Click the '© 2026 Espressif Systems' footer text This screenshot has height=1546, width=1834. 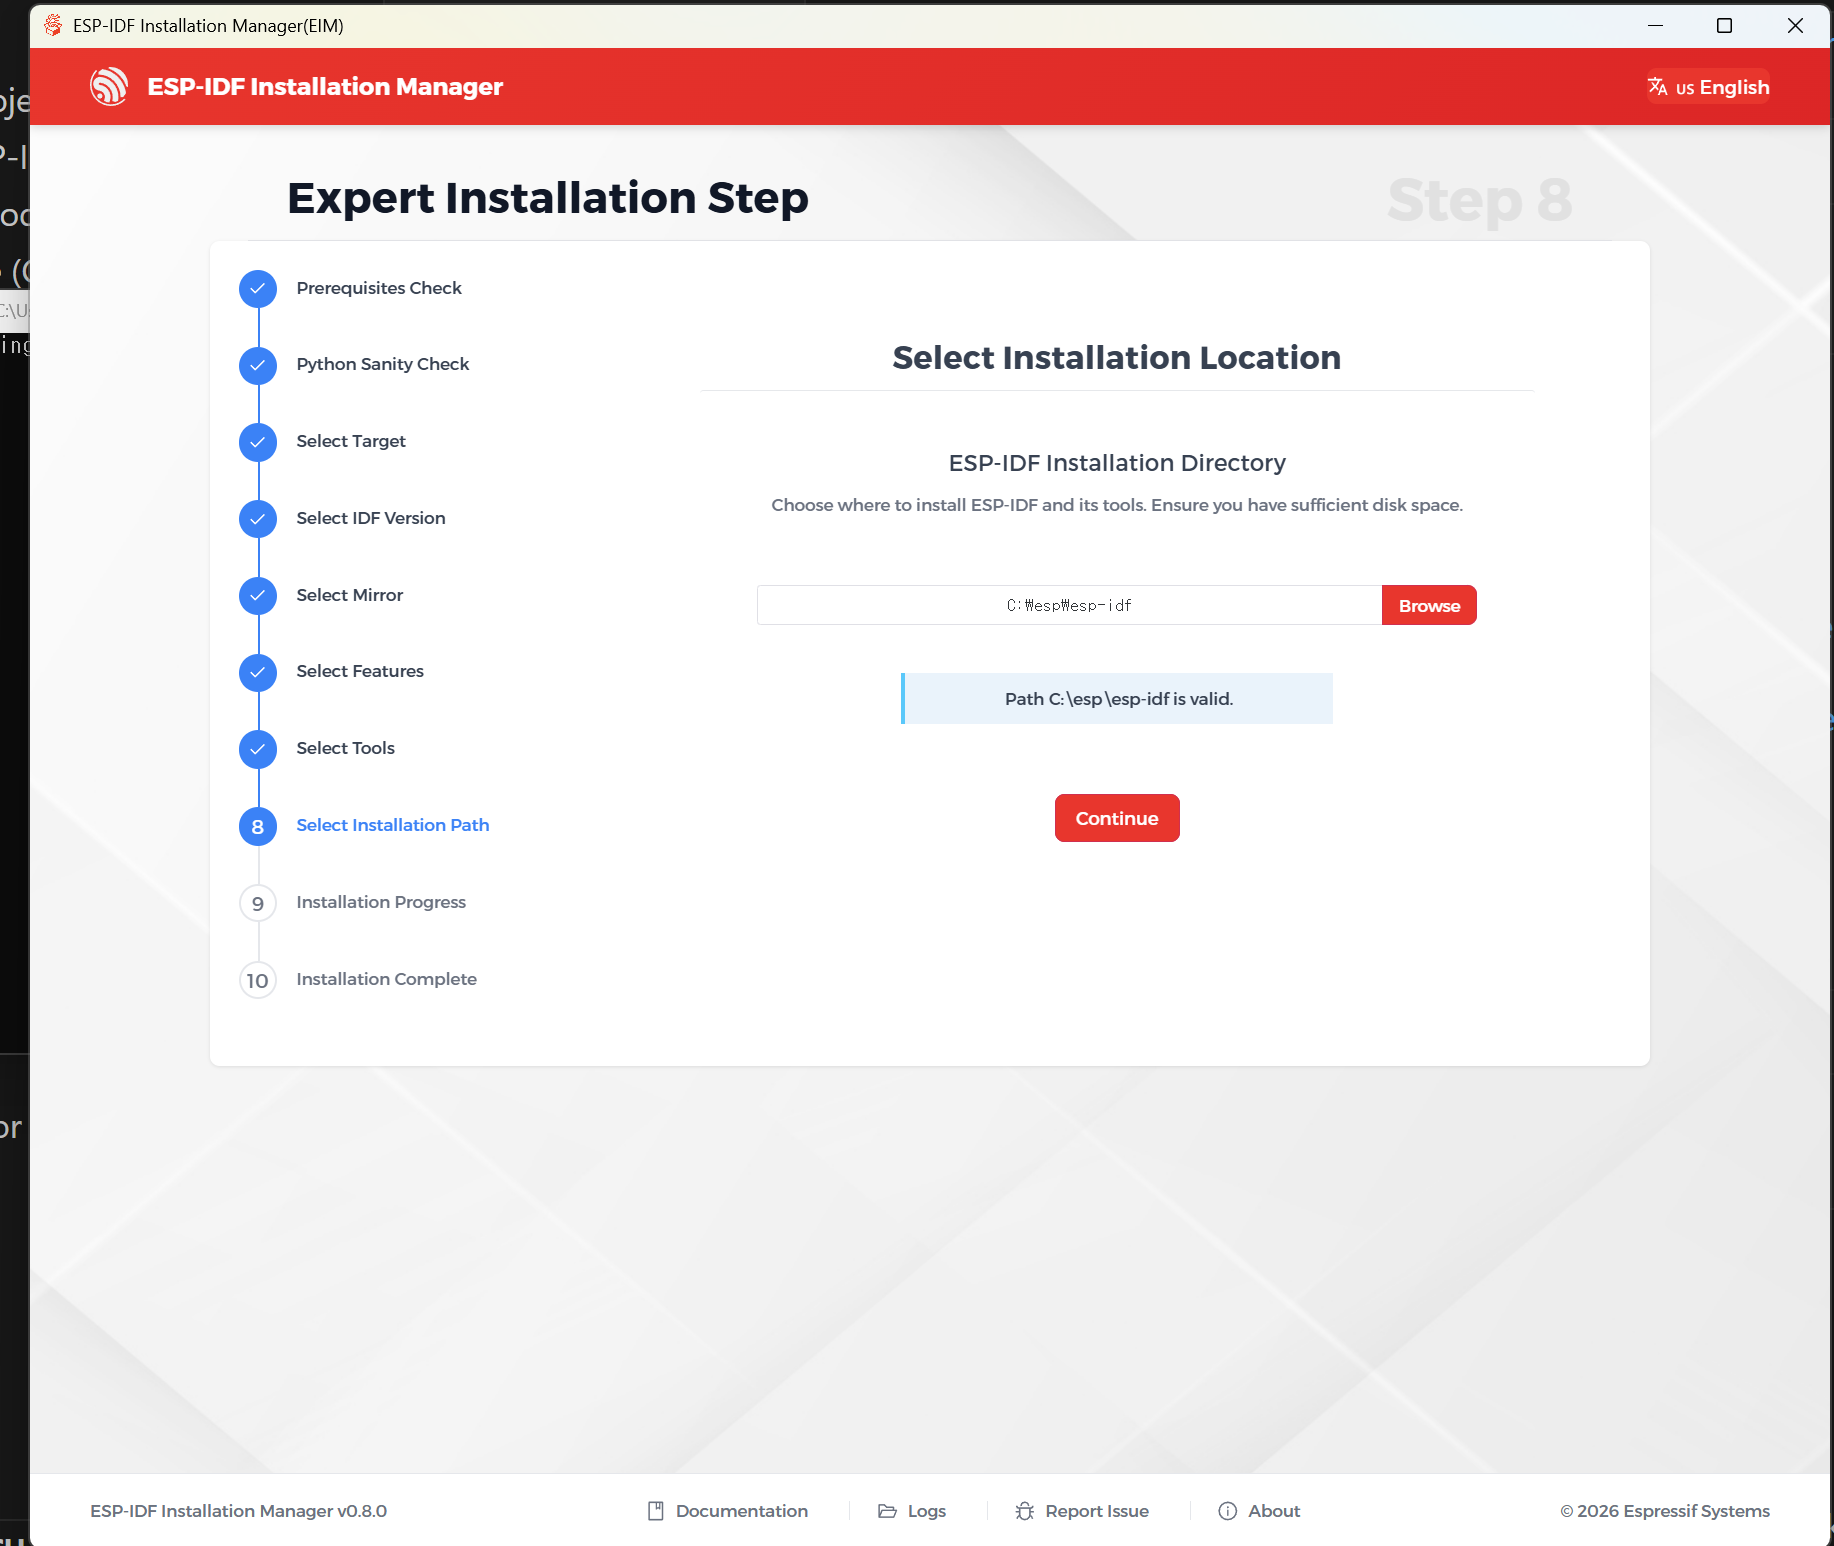tap(1665, 1511)
